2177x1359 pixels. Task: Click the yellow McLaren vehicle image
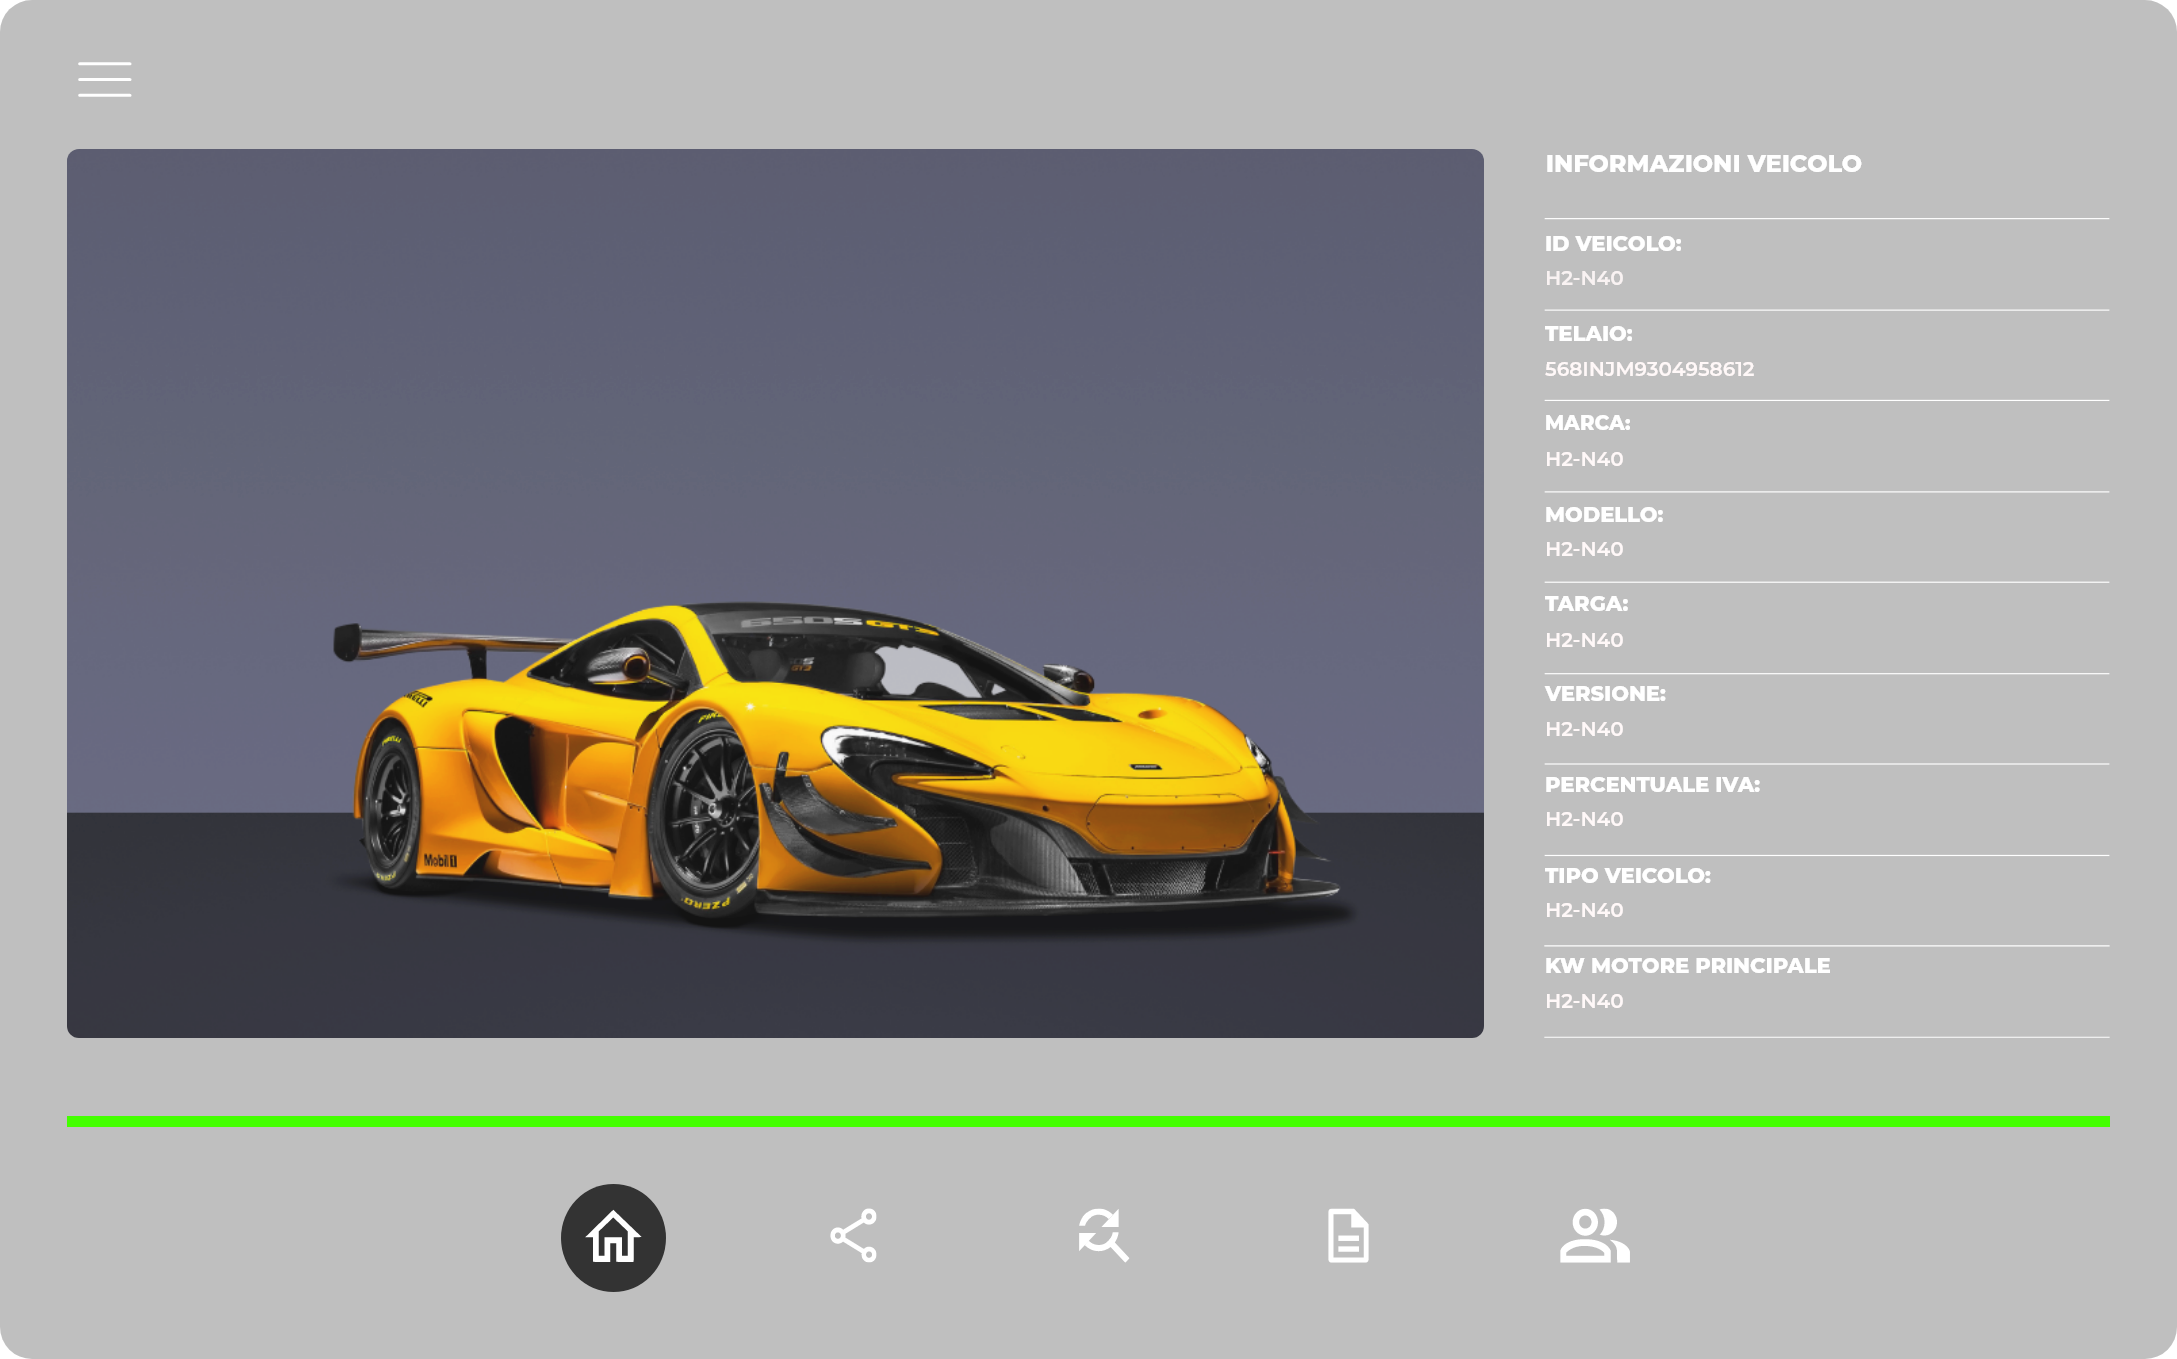pos(775,593)
